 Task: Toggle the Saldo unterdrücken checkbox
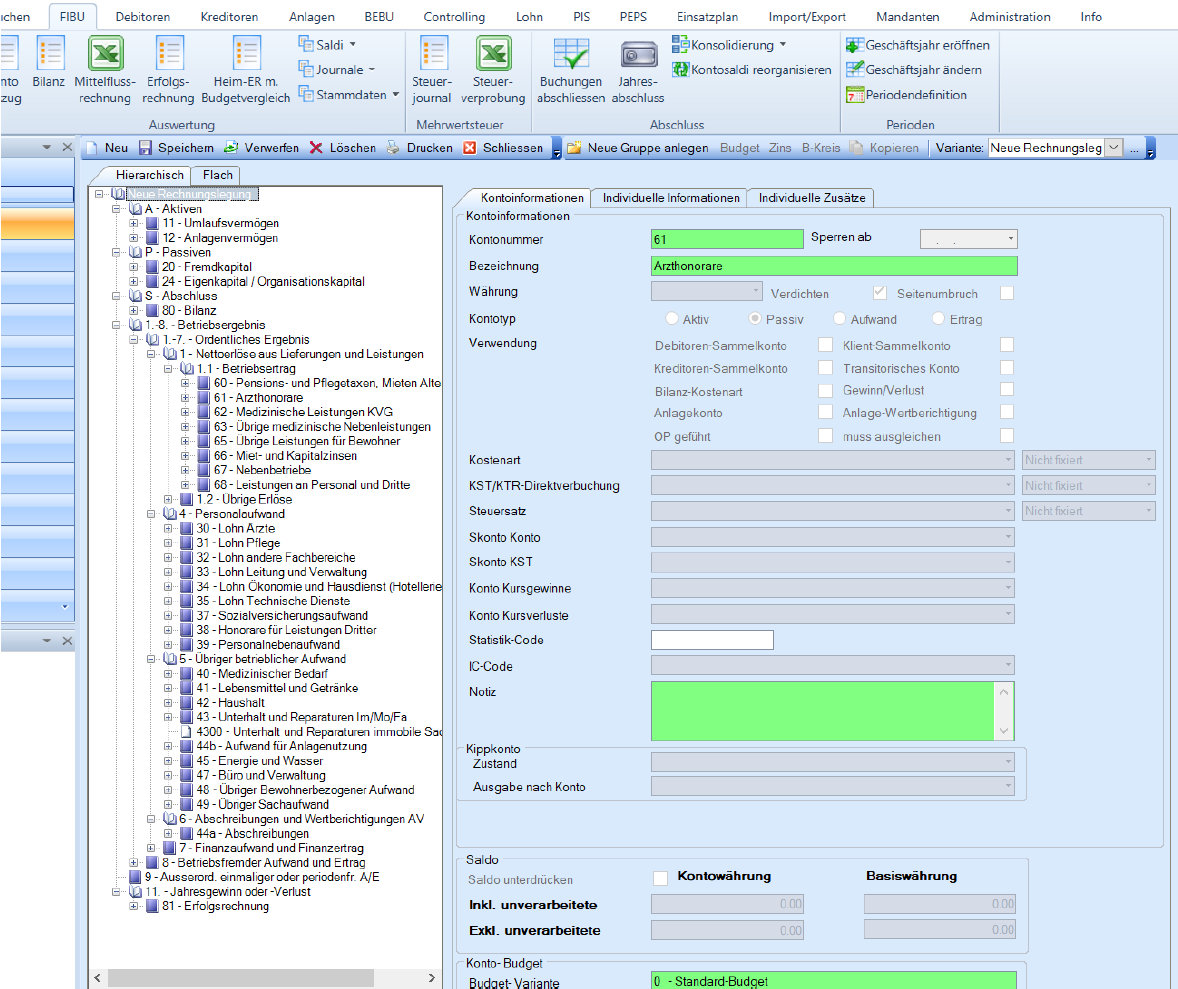point(660,878)
